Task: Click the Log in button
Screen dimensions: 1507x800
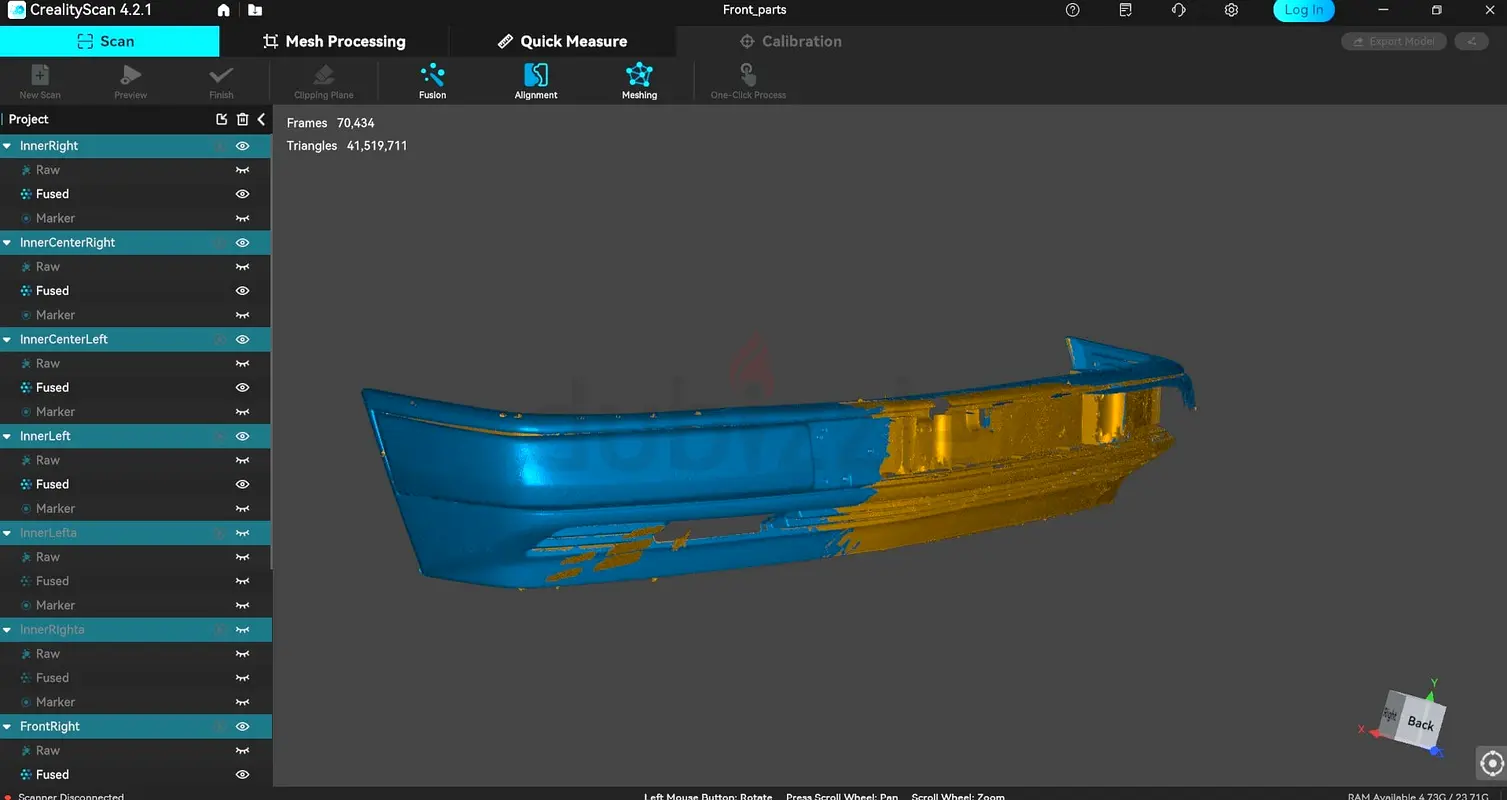Action: [x=1303, y=10]
